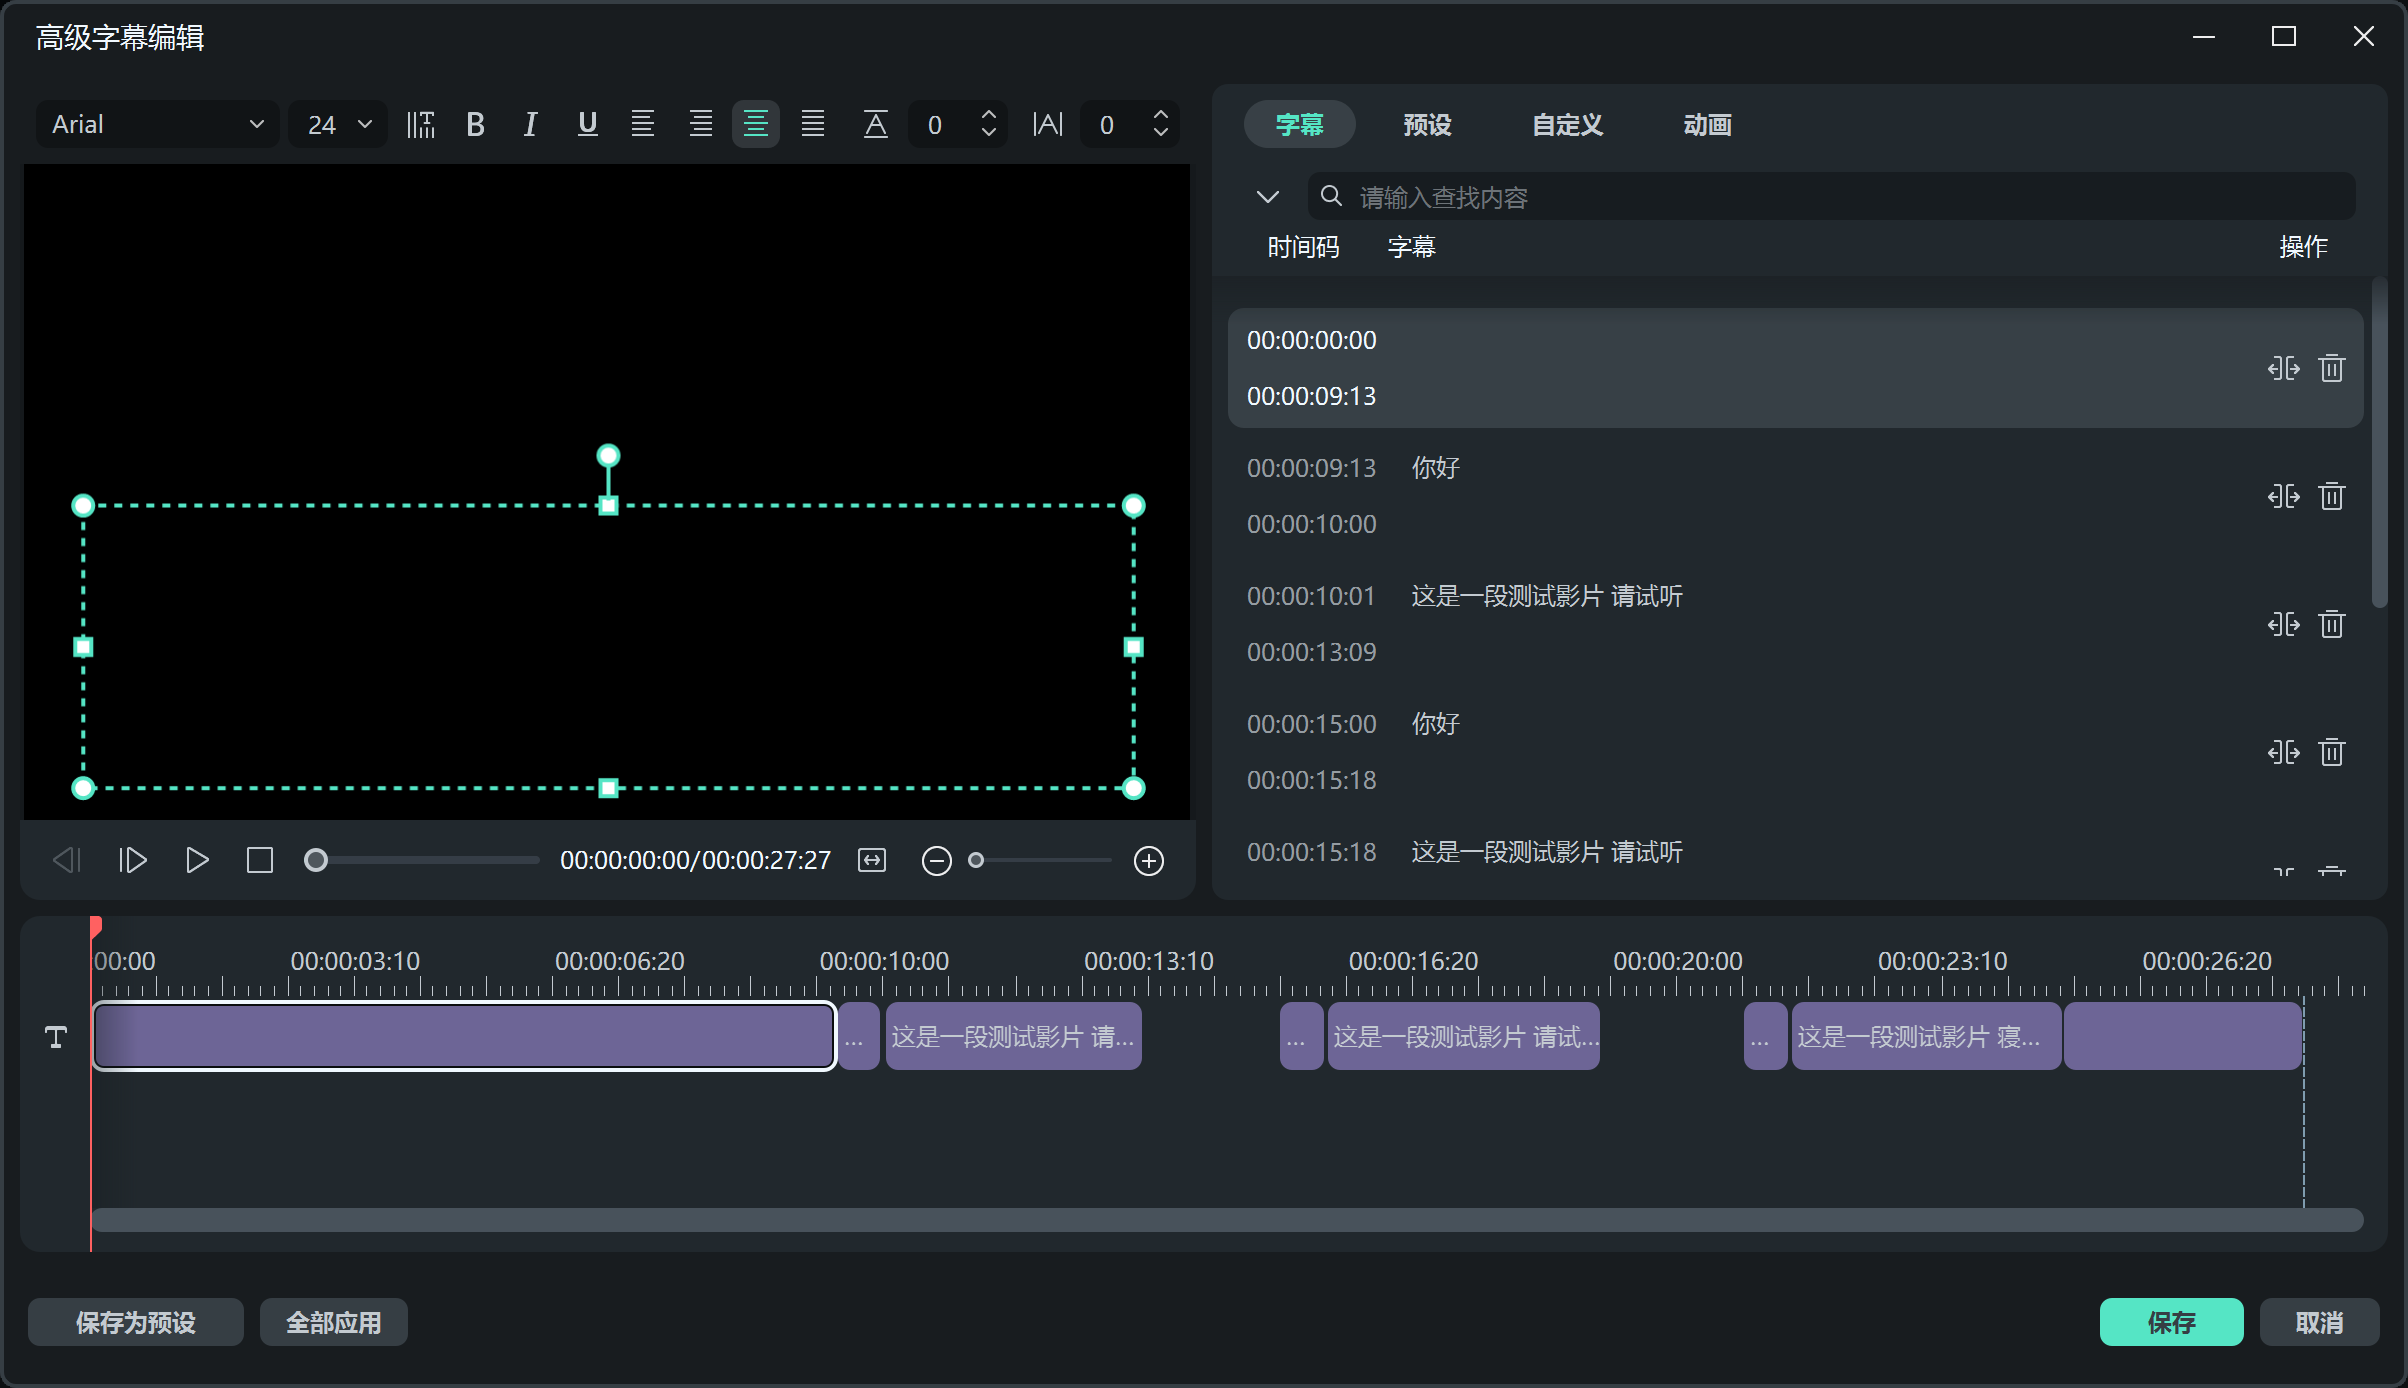Toggle underline text formatting
This screenshot has width=2408, height=1388.
587,124
